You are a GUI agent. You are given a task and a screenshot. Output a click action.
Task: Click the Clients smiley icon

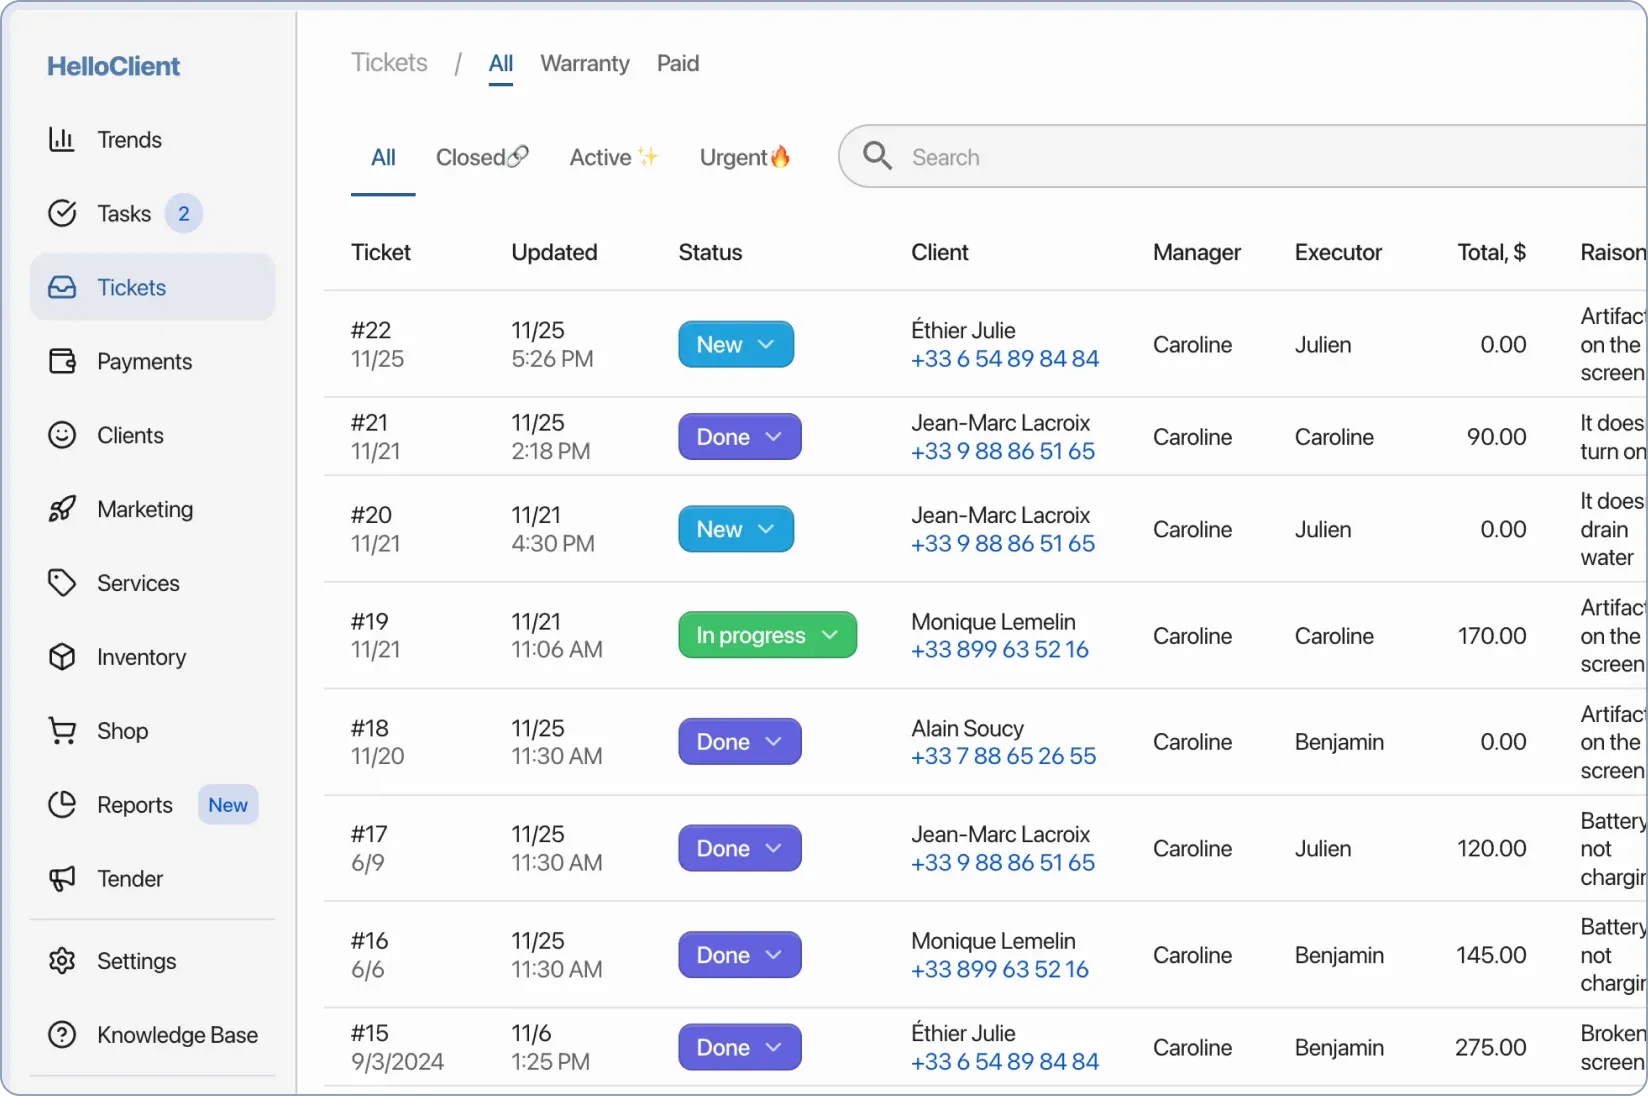click(x=61, y=435)
